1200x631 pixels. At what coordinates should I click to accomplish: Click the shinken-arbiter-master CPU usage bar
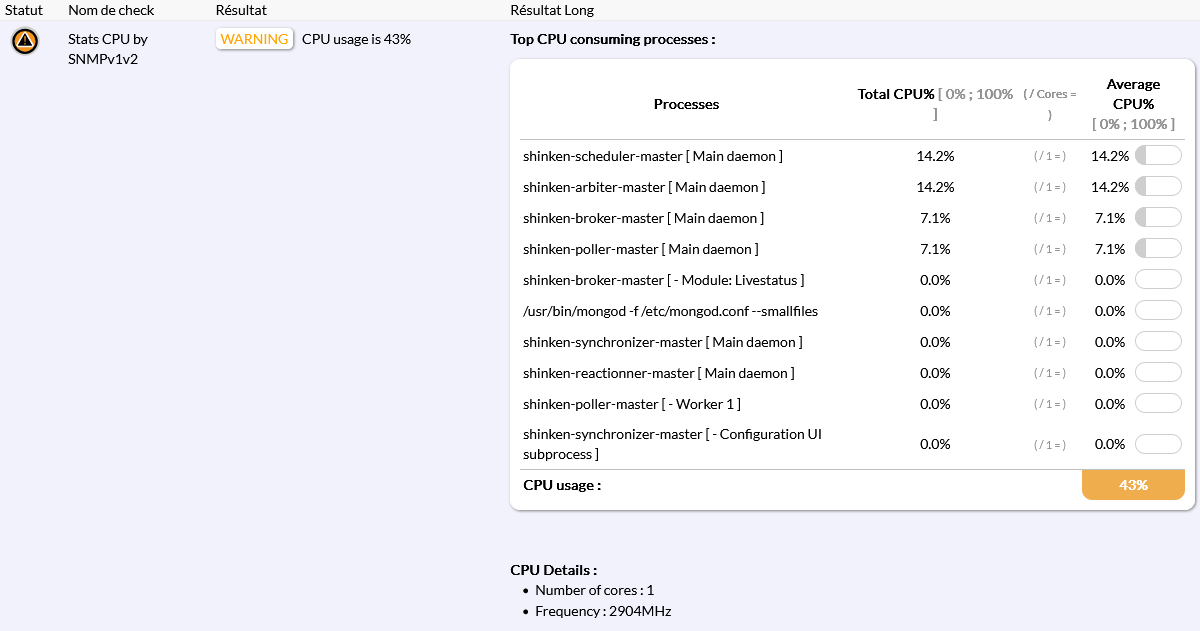coord(1158,187)
